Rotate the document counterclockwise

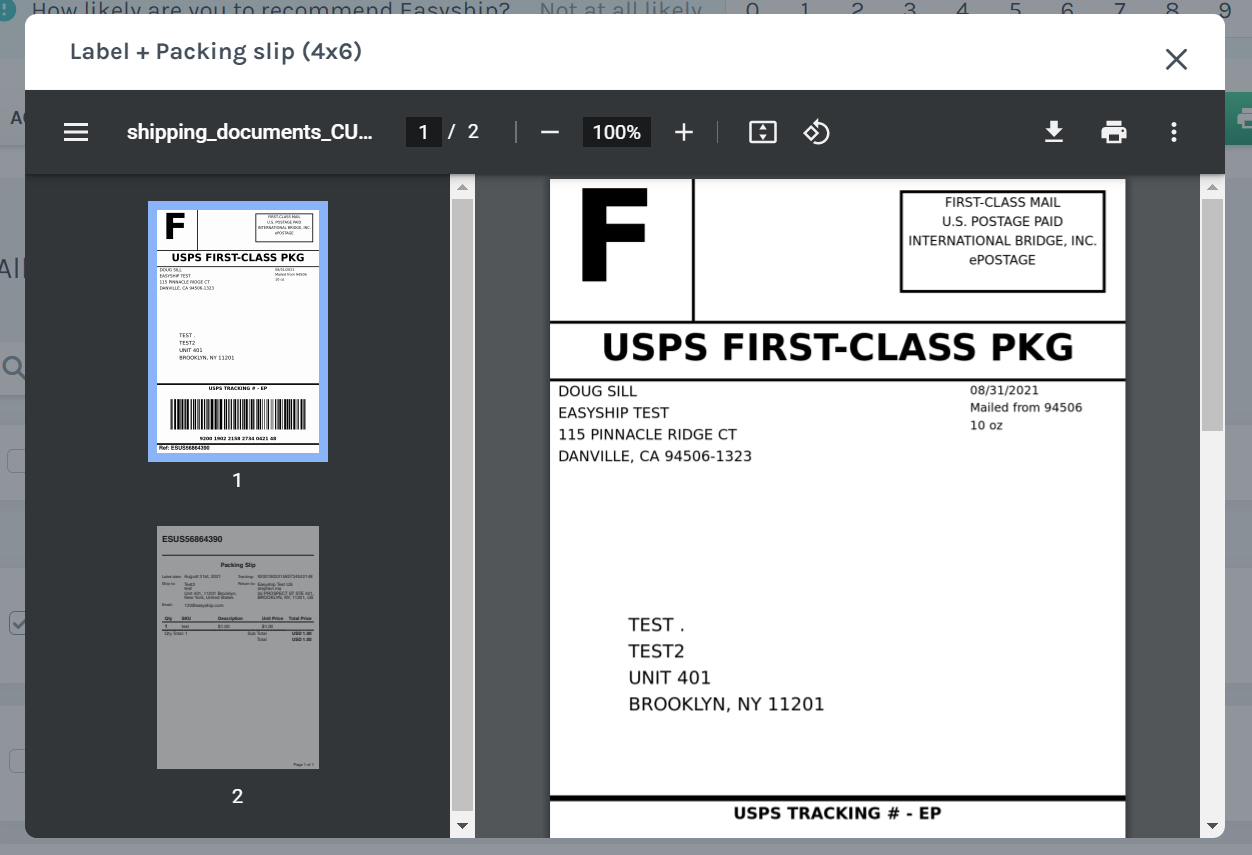click(x=817, y=132)
